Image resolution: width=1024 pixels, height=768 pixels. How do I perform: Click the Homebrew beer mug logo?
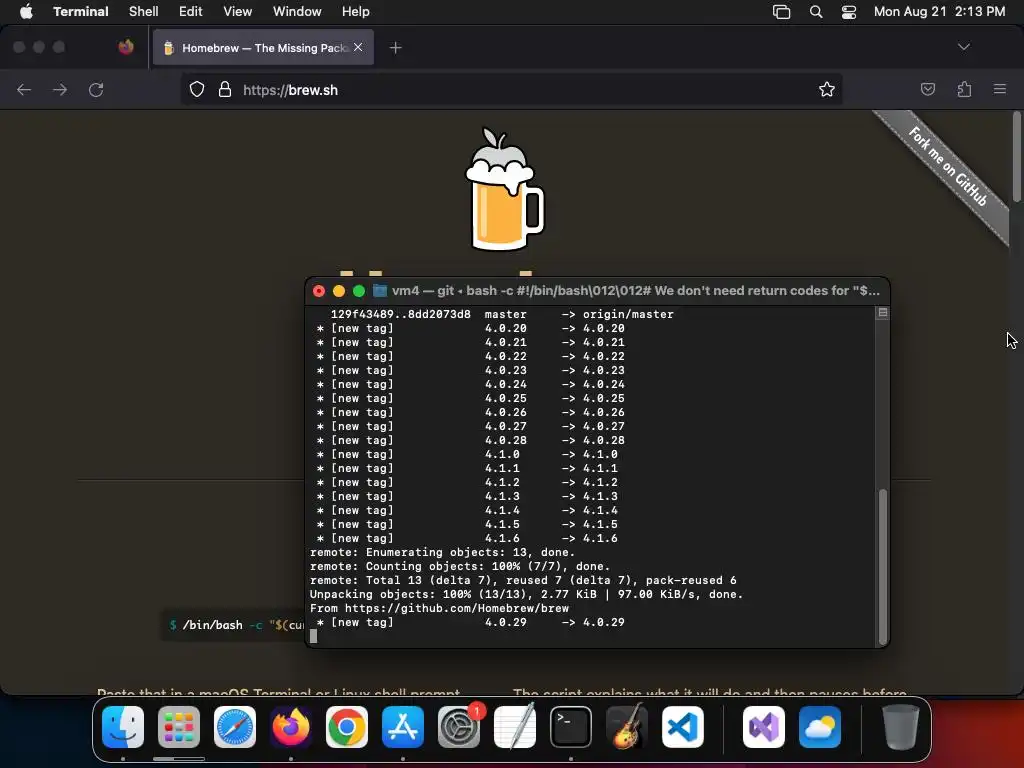(x=504, y=189)
